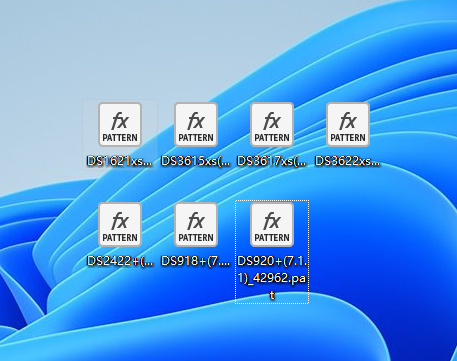
Task: Click the DS918+(7.... filename label
Action: (x=196, y=261)
